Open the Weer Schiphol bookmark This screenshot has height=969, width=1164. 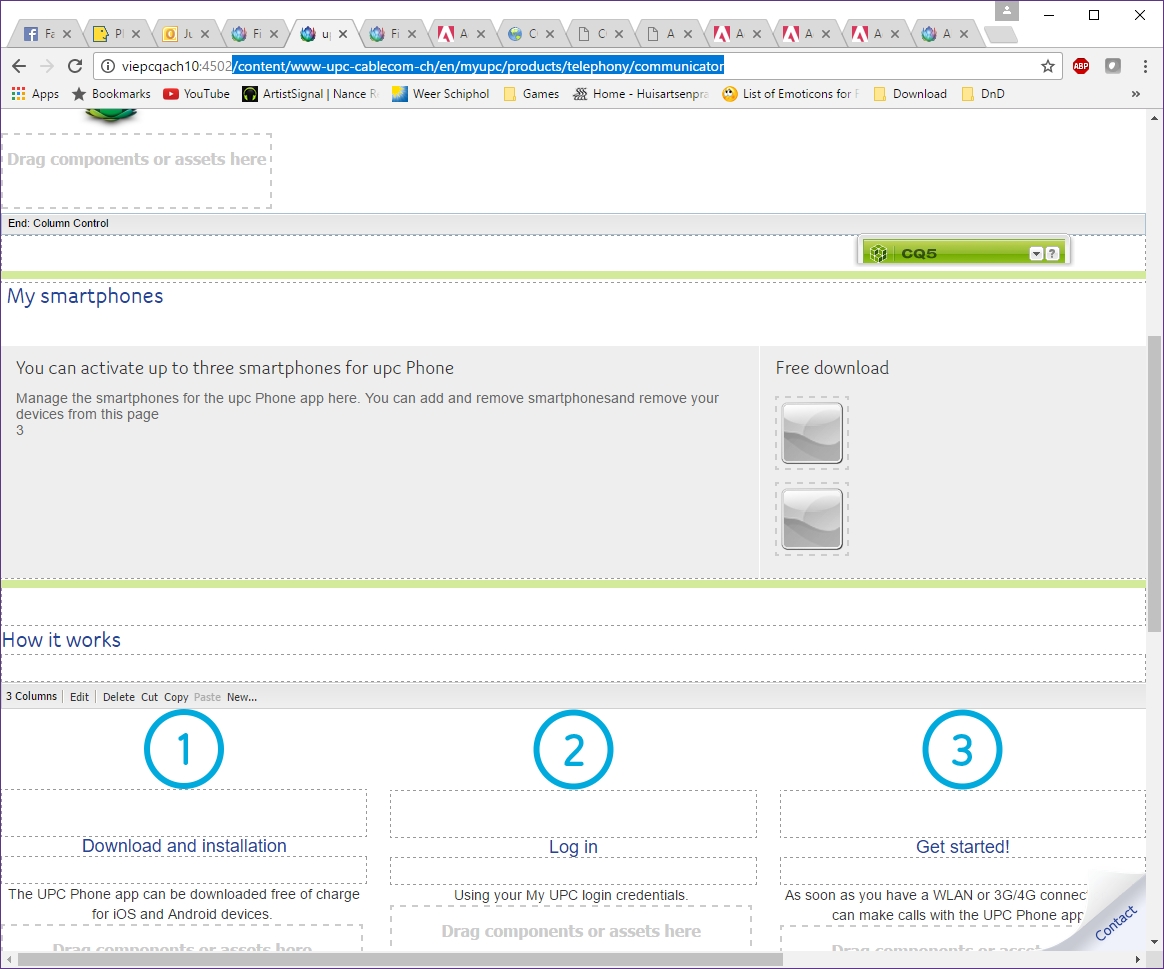[441, 94]
